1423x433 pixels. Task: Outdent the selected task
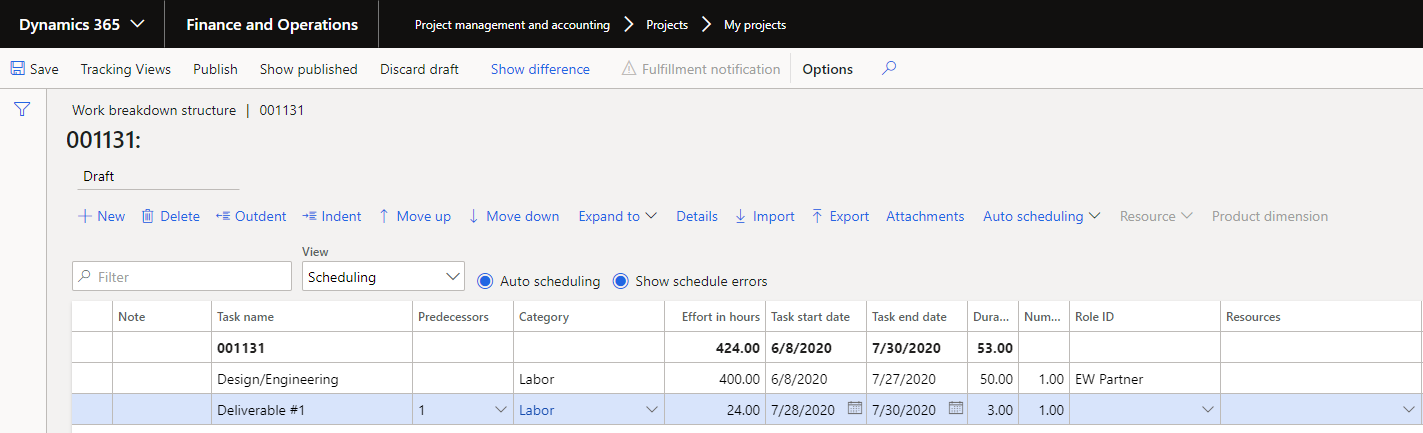(x=251, y=216)
